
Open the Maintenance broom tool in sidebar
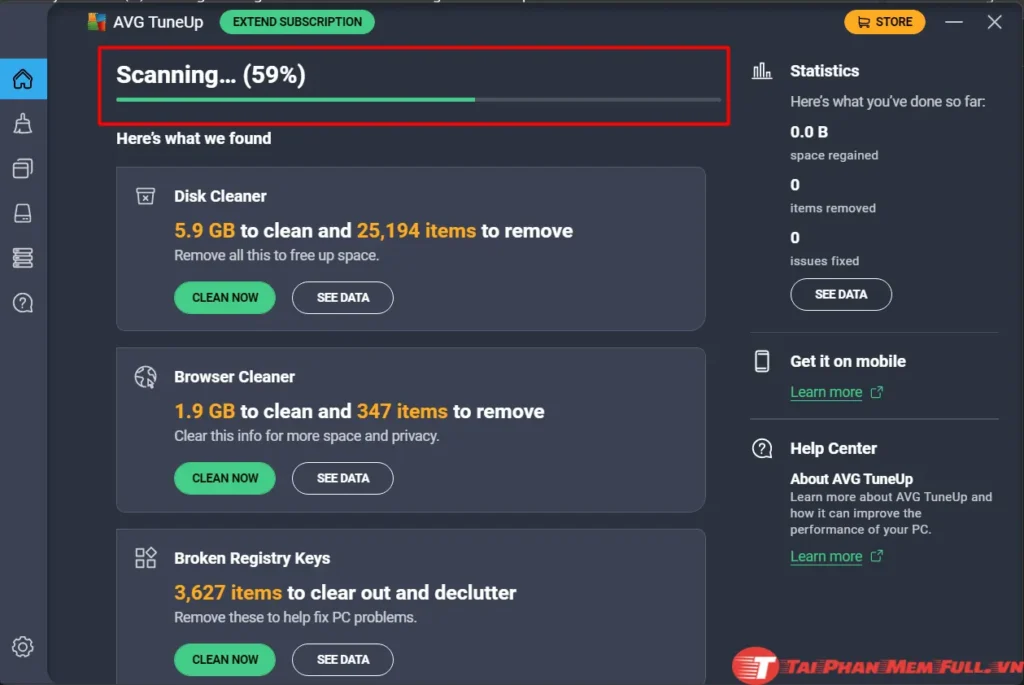point(23,123)
